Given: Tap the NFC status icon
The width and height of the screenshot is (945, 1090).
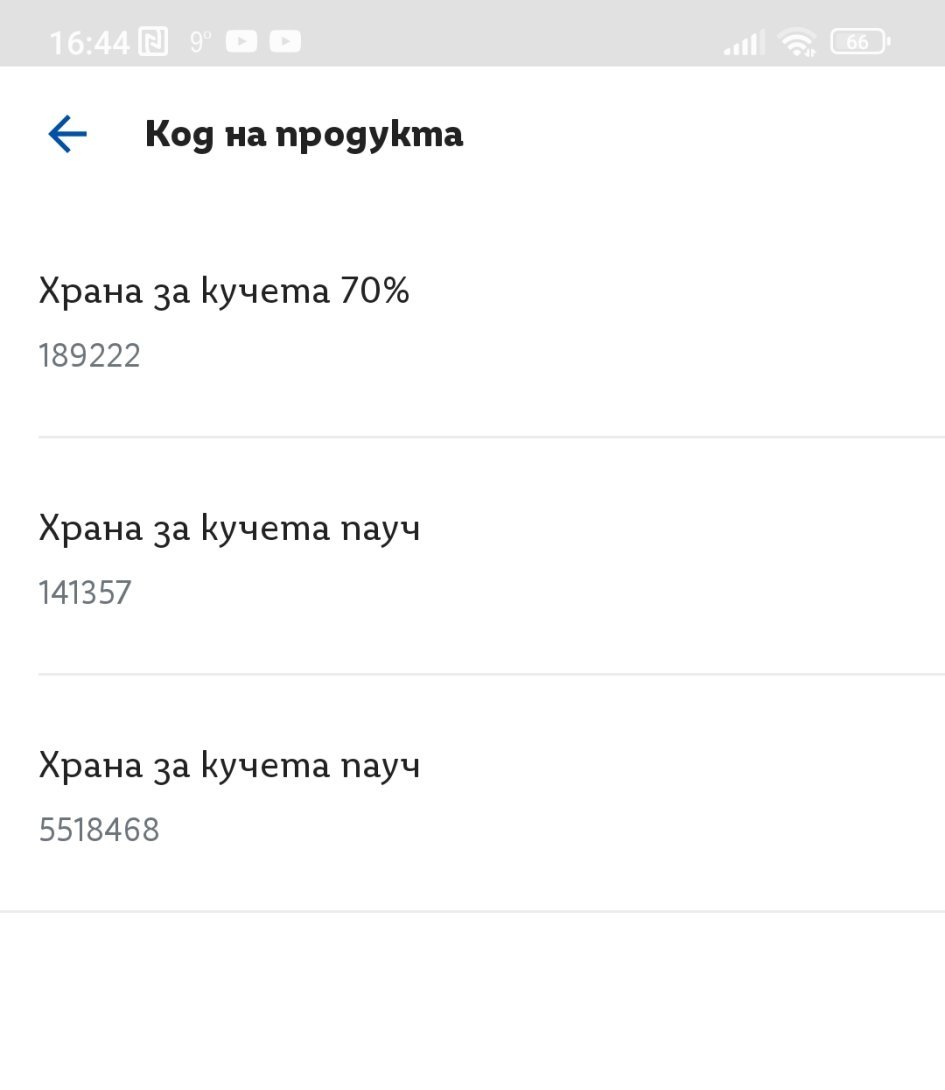Looking at the screenshot, I should [153, 42].
